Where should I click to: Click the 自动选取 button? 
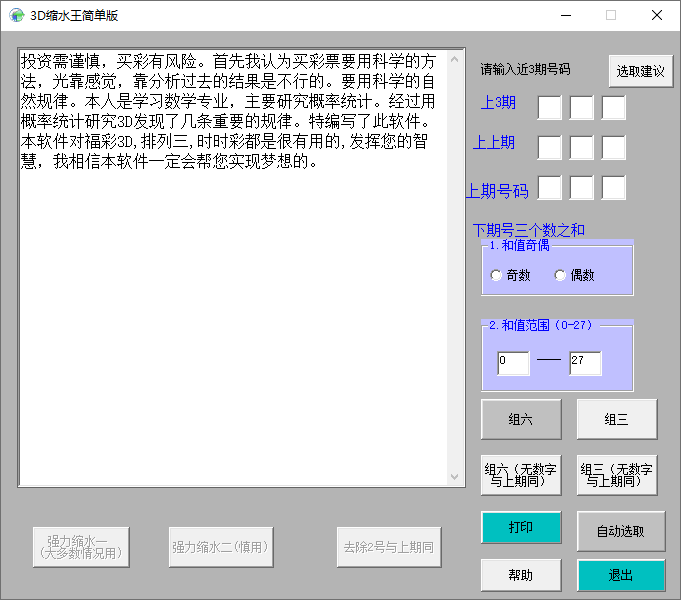coord(621,531)
